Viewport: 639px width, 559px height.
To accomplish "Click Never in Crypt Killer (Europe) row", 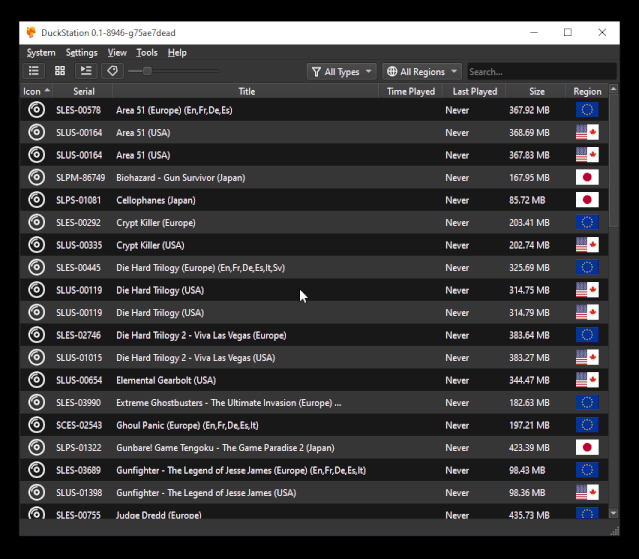I will (x=457, y=223).
